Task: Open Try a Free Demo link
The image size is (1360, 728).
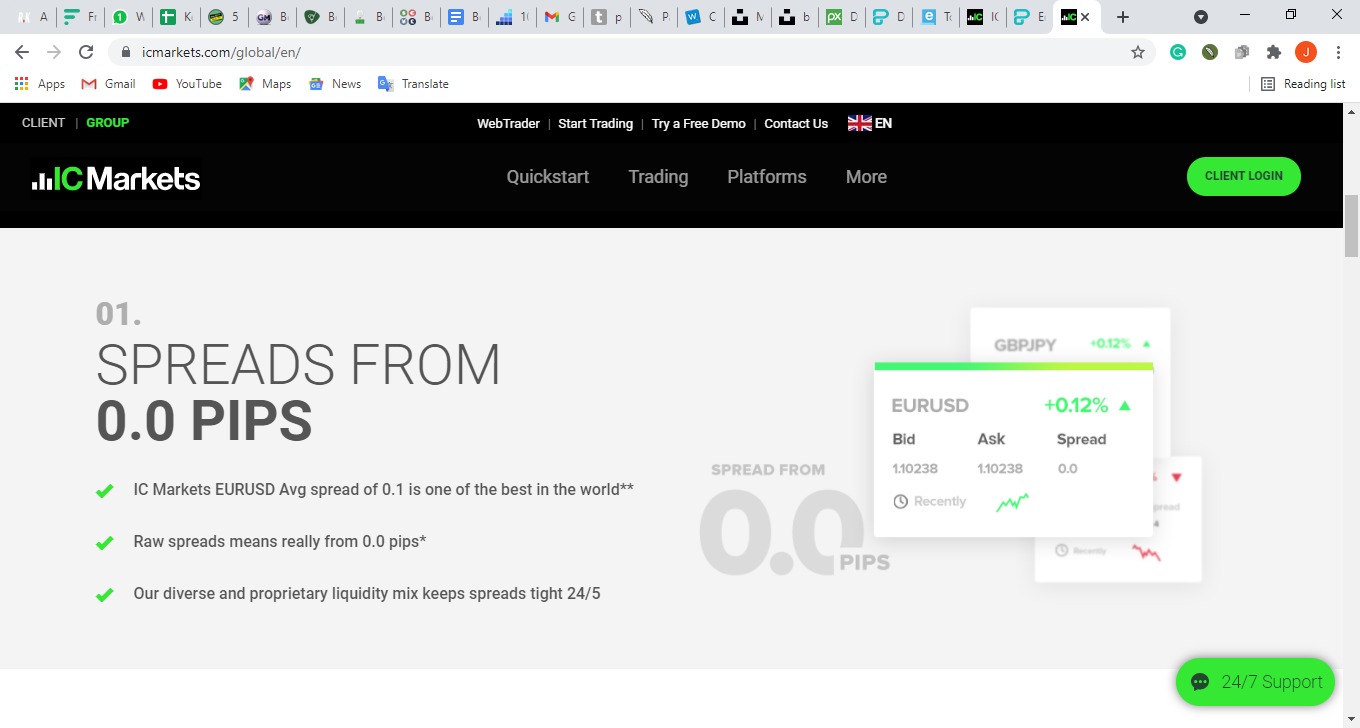Action: (x=699, y=124)
